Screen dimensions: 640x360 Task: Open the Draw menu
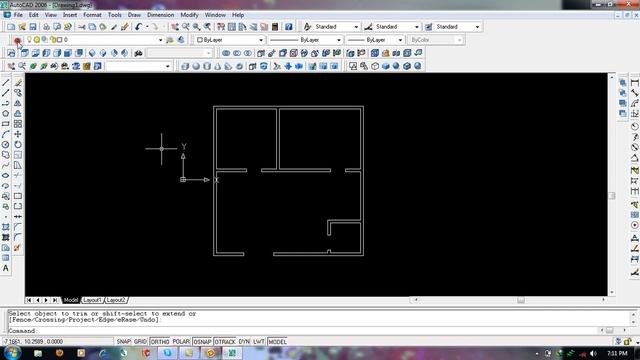pos(134,15)
